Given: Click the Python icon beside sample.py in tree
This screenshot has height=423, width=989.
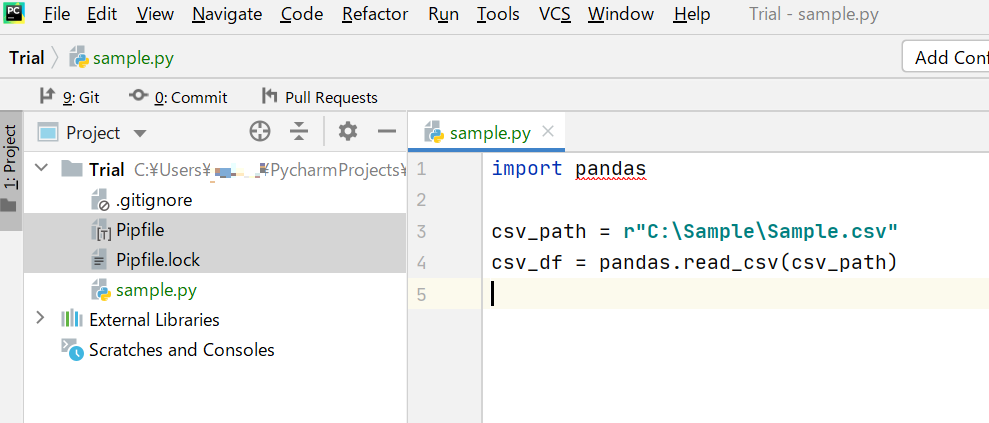Looking at the screenshot, I should coord(101,291).
